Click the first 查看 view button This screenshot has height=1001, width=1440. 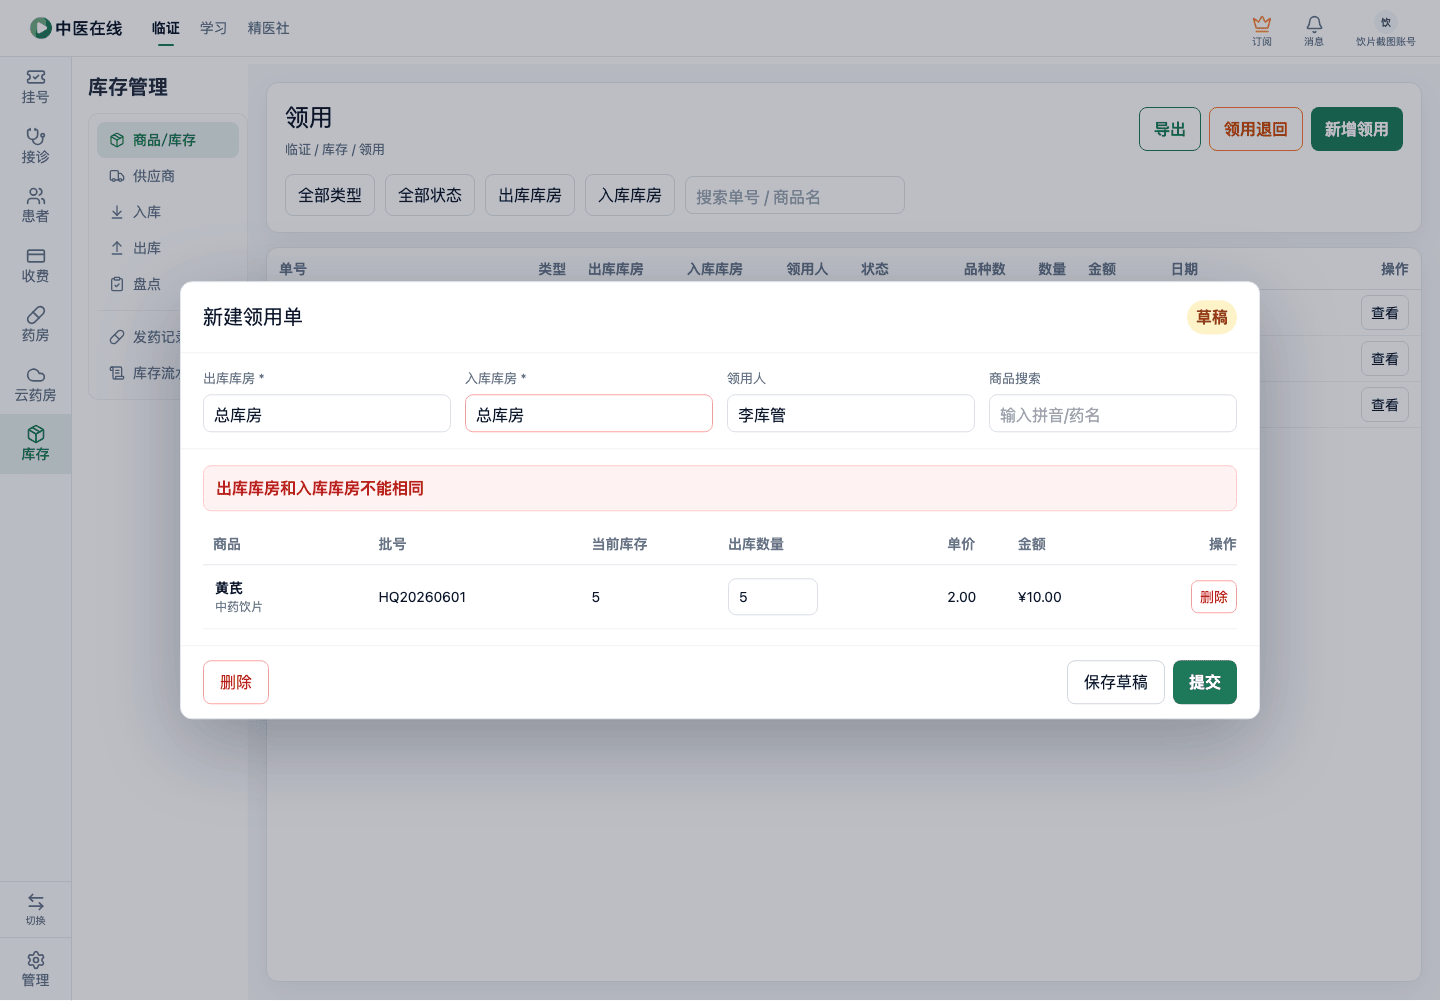1385,313
